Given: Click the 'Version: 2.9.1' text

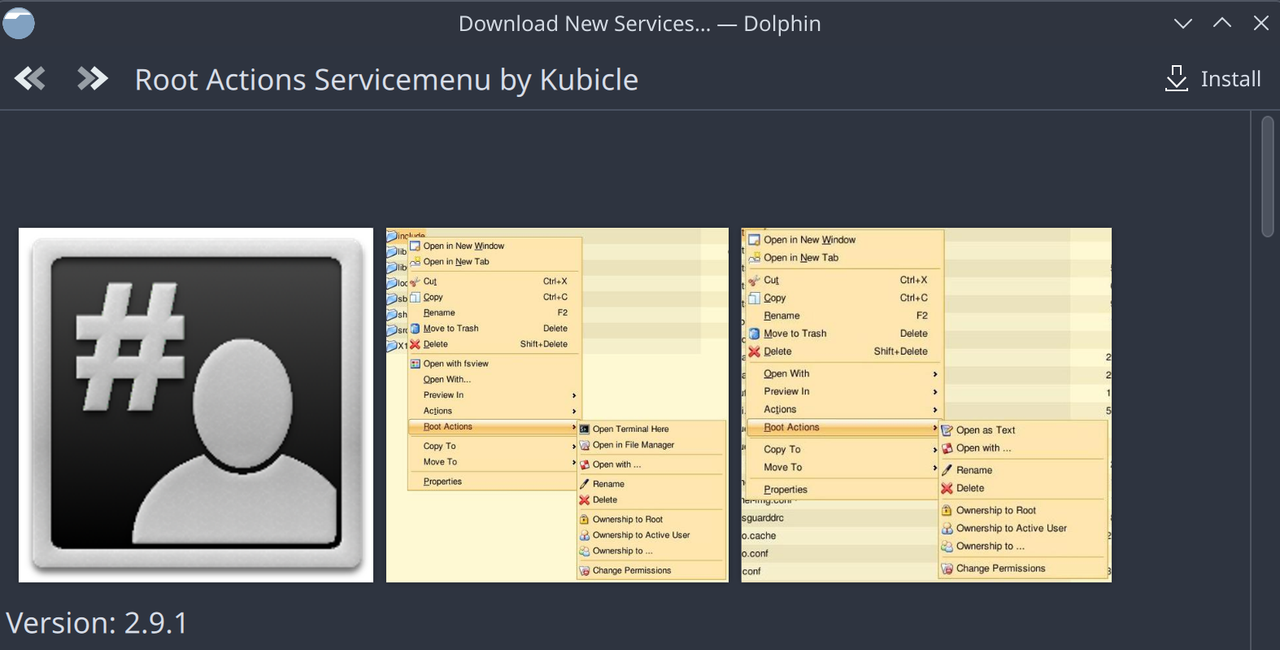Looking at the screenshot, I should 97,623.
